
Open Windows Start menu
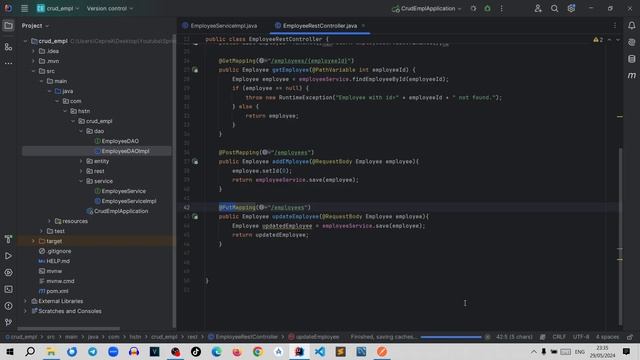10,351
